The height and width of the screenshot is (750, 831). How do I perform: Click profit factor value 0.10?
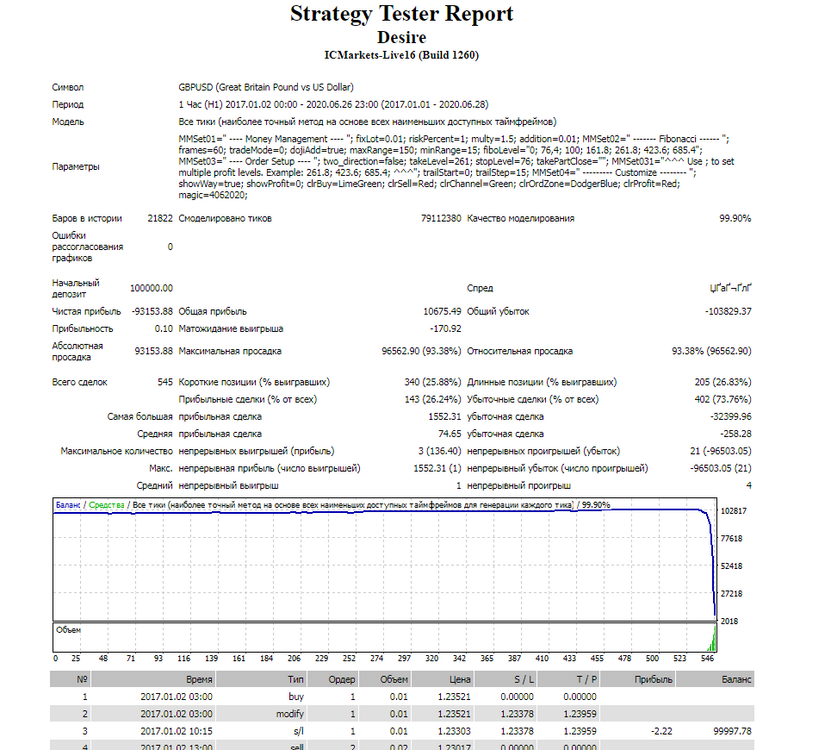point(164,329)
